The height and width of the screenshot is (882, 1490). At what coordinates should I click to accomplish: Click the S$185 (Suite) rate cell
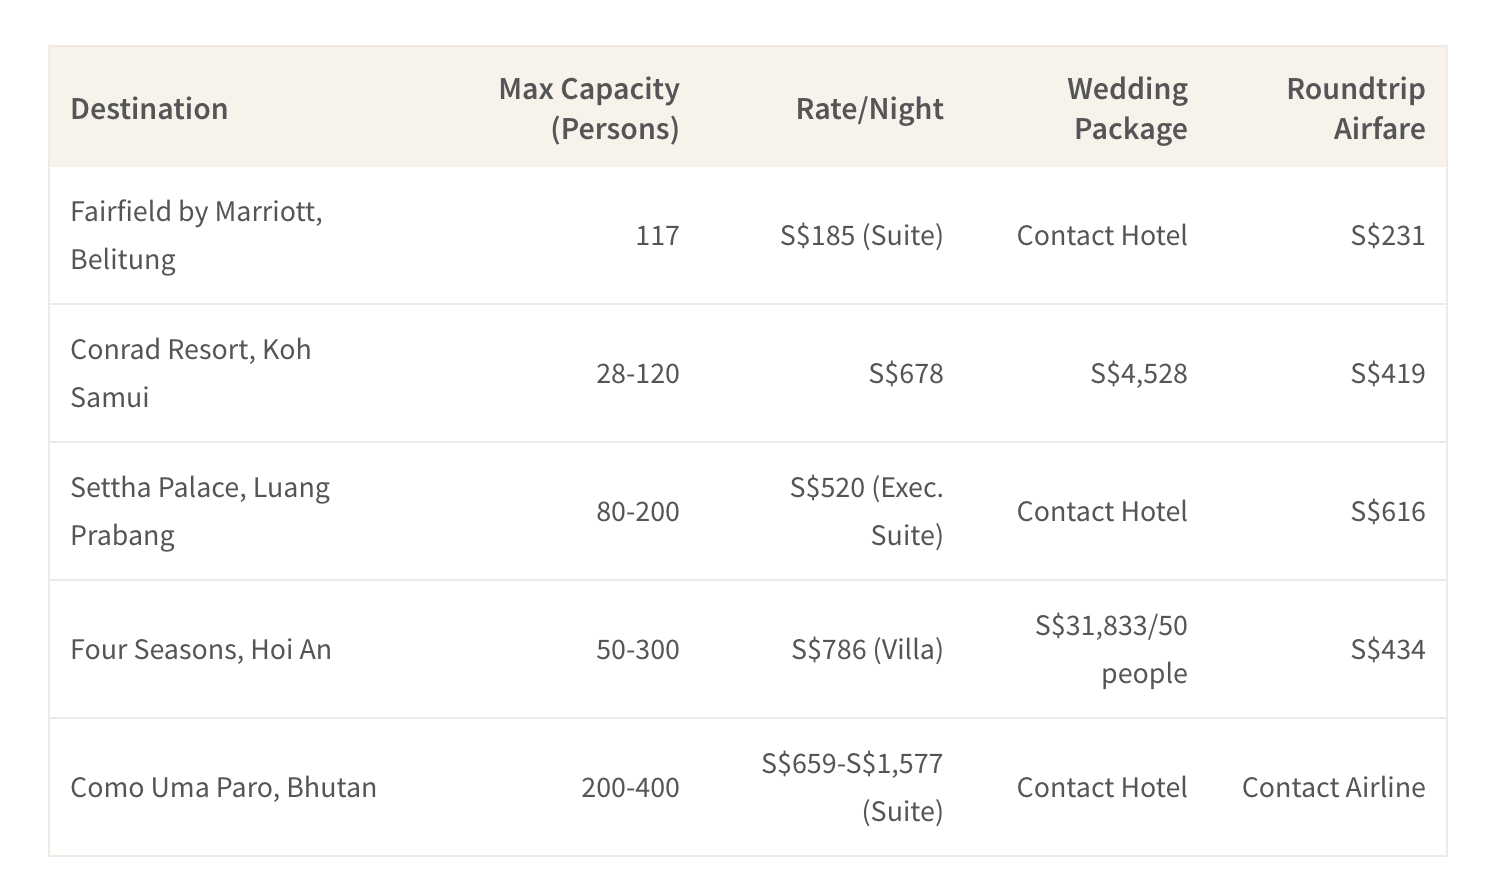pos(861,235)
